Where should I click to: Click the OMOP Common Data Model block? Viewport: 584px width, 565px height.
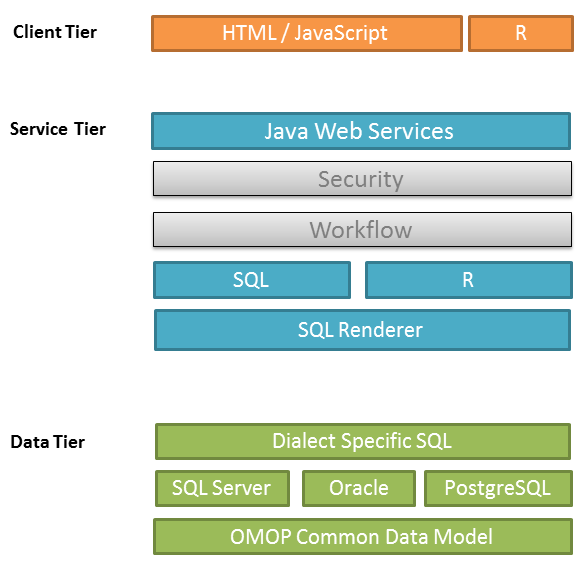tap(363, 537)
